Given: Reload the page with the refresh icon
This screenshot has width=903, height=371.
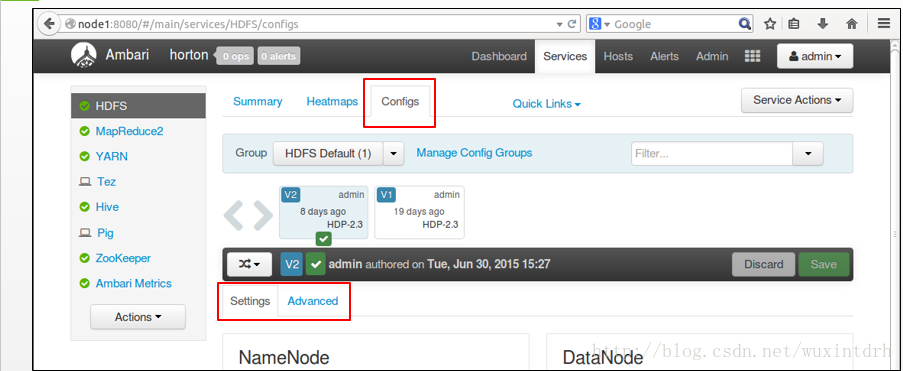Looking at the screenshot, I should pyautogui.click(x=571, y=24).
